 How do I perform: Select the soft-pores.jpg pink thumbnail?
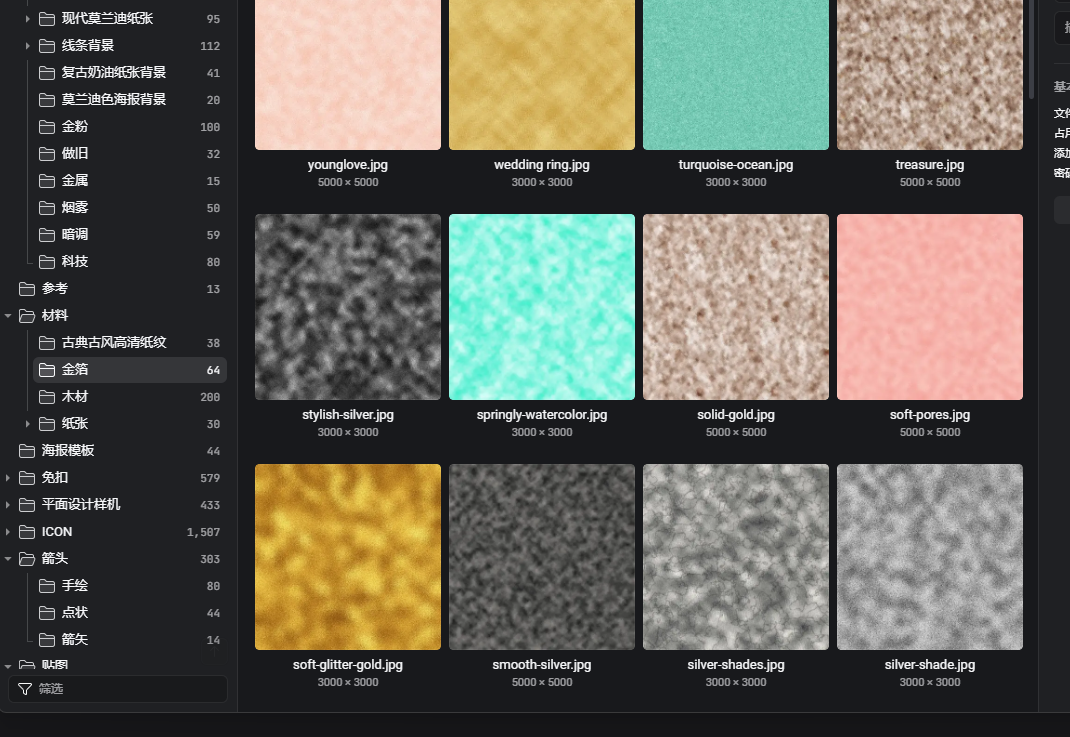(x=930, y=307)
